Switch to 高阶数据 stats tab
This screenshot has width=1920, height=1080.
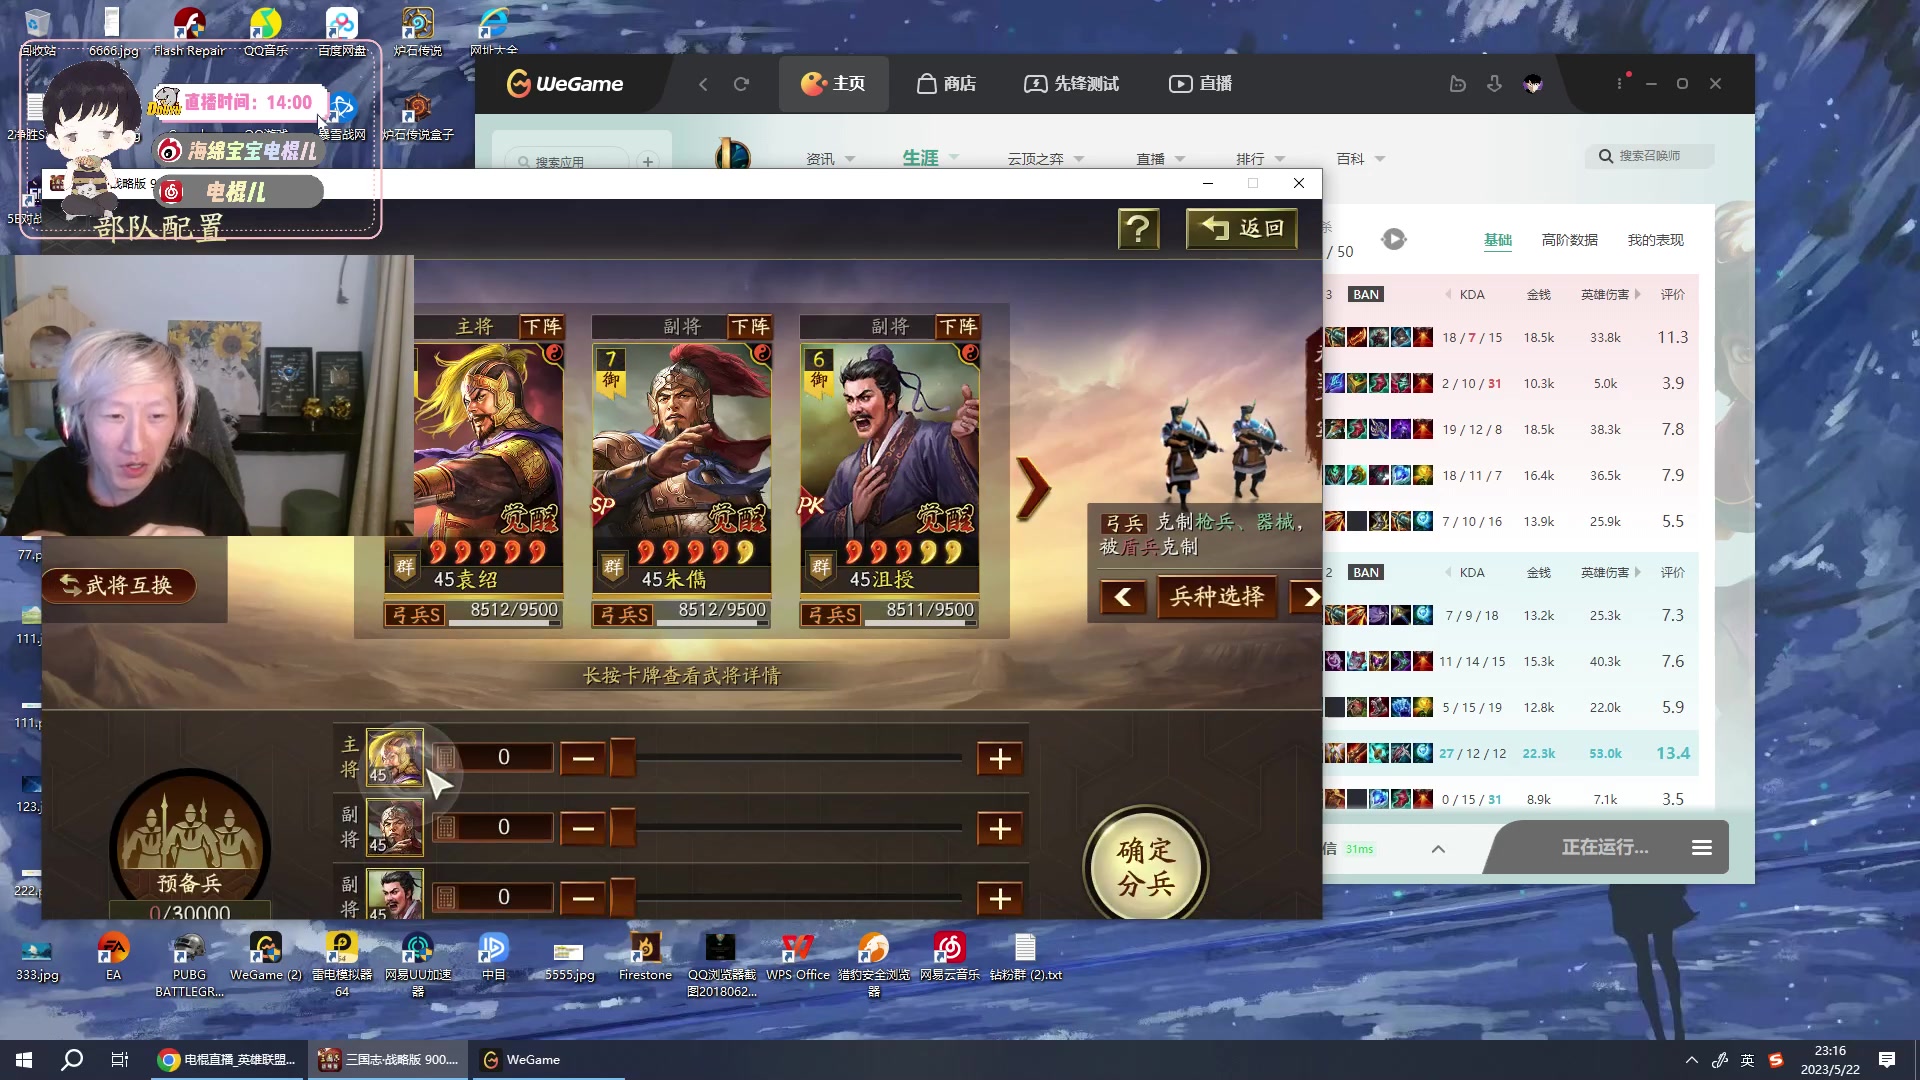1569,240
